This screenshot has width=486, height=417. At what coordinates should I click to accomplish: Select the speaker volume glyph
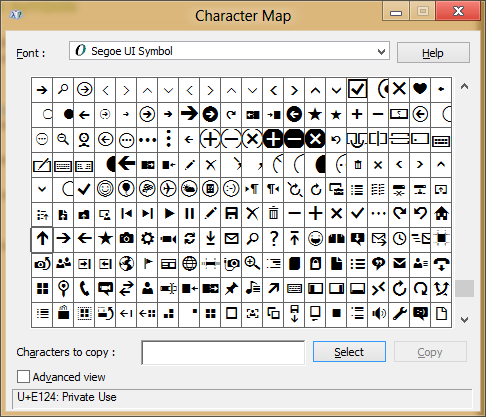click(x=378, y=313)
